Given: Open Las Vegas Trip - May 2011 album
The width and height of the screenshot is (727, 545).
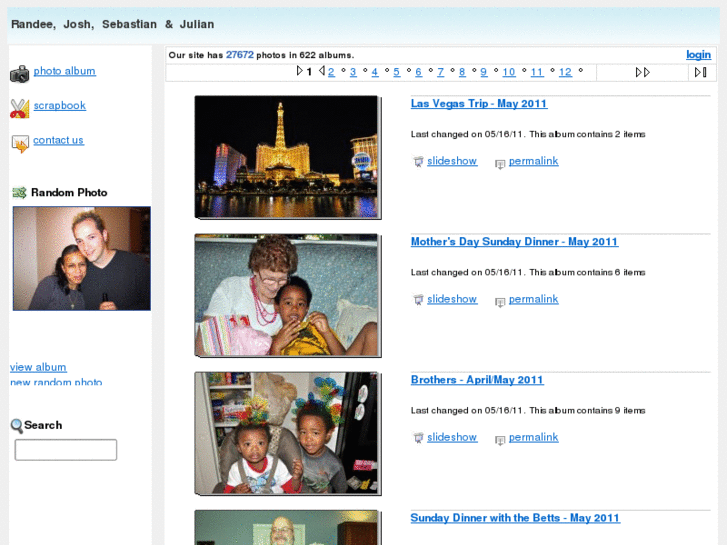Looking at the screenshot, I should 479,103.
